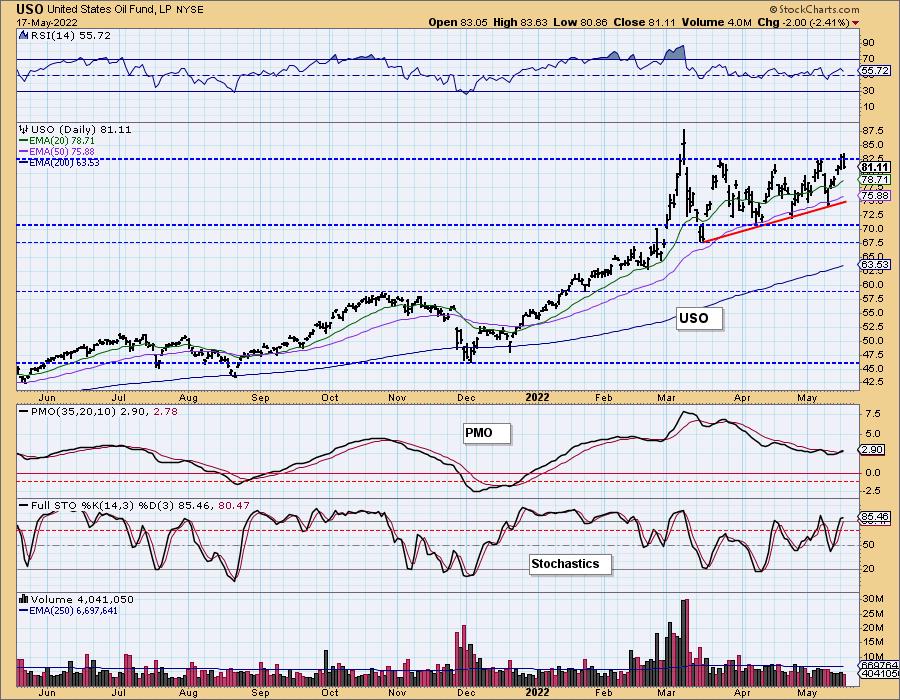Image resolution: width=900 pixels, height=700 pixels.
Task: Click the USO (Daily) 81.11 legend
Action: point(81,130)
